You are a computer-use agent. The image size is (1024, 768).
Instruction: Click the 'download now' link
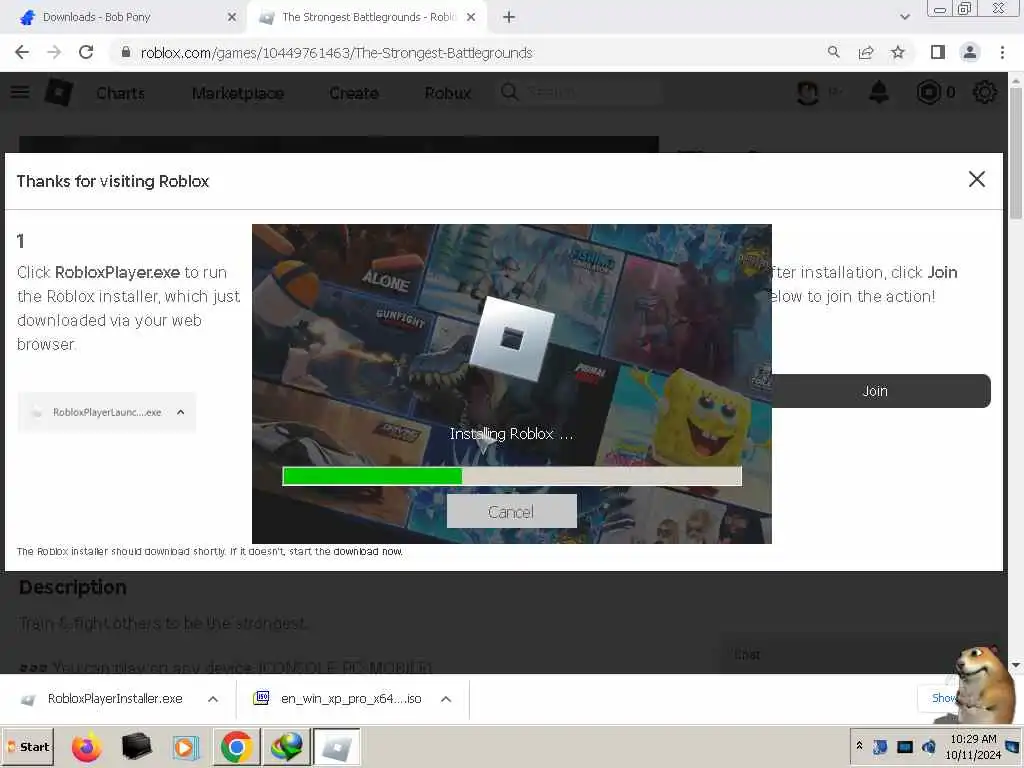[368, 551]
